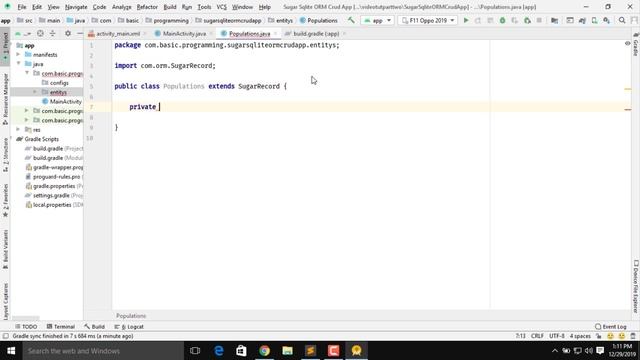Click the gray Stop square icon

(x=539, y=20)
